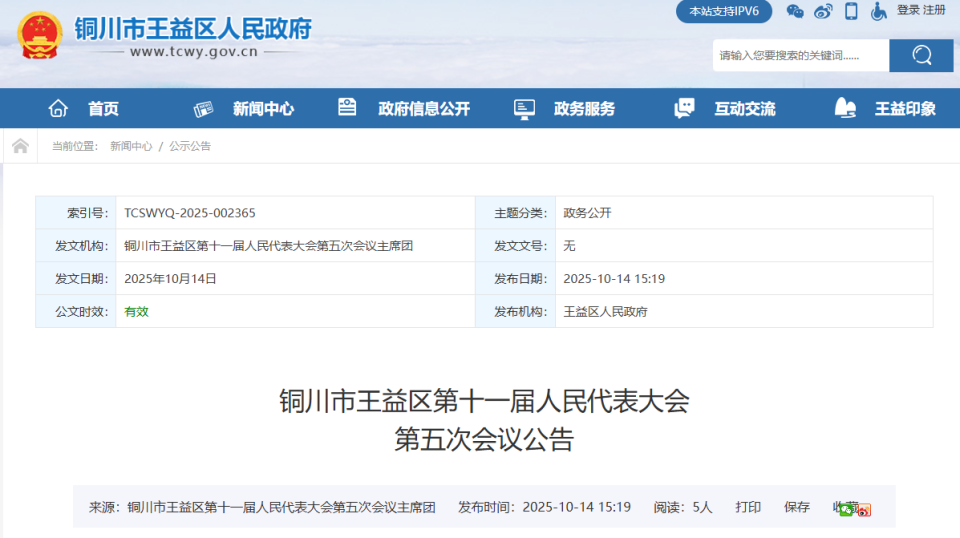This screenshot has height=538, width=960.
Task: Click the www.tcwy.gov.cn address text
Action: (x=193, y=52)
